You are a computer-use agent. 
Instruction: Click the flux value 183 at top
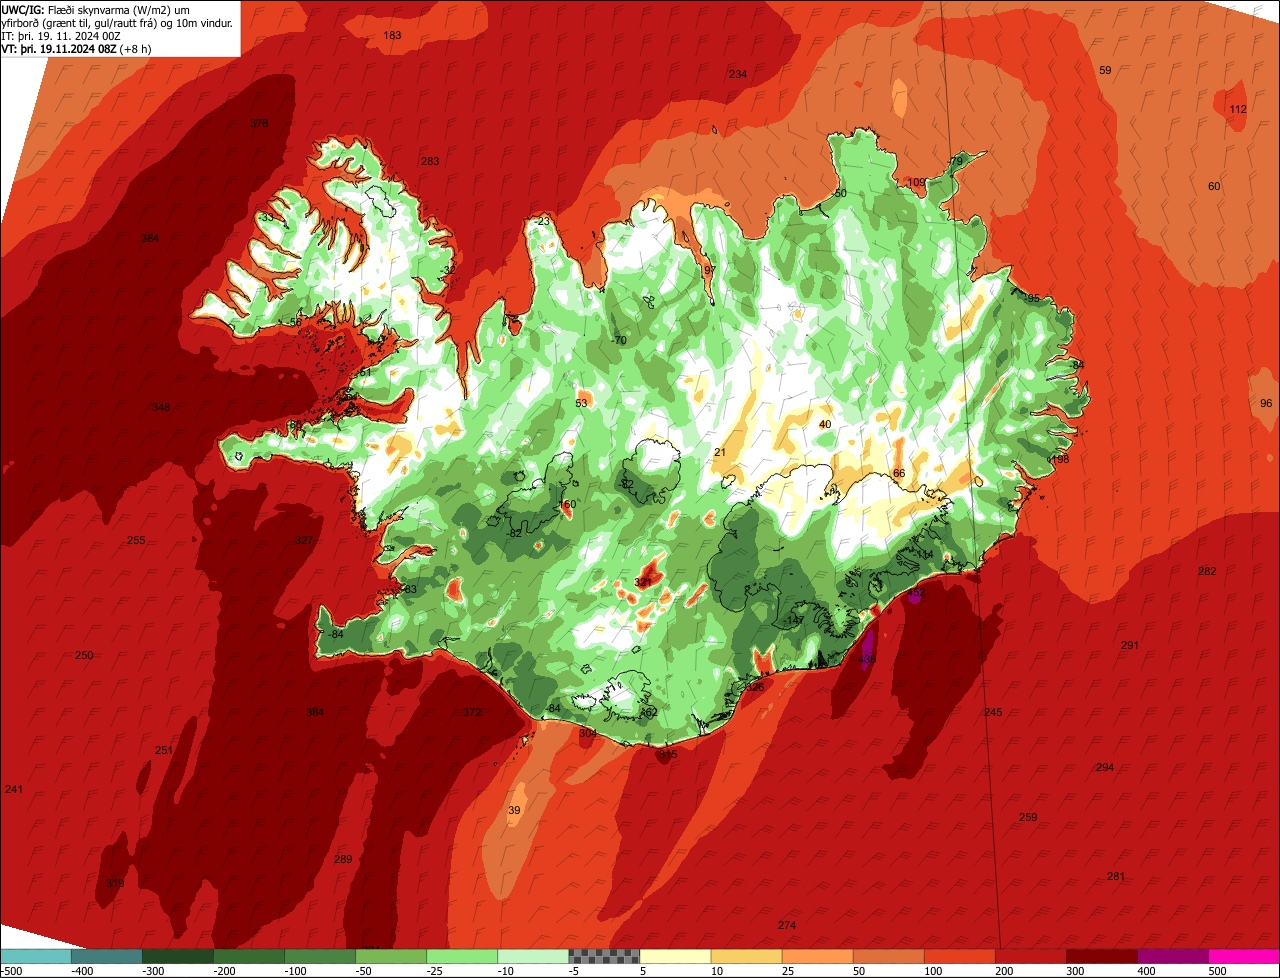392,35
